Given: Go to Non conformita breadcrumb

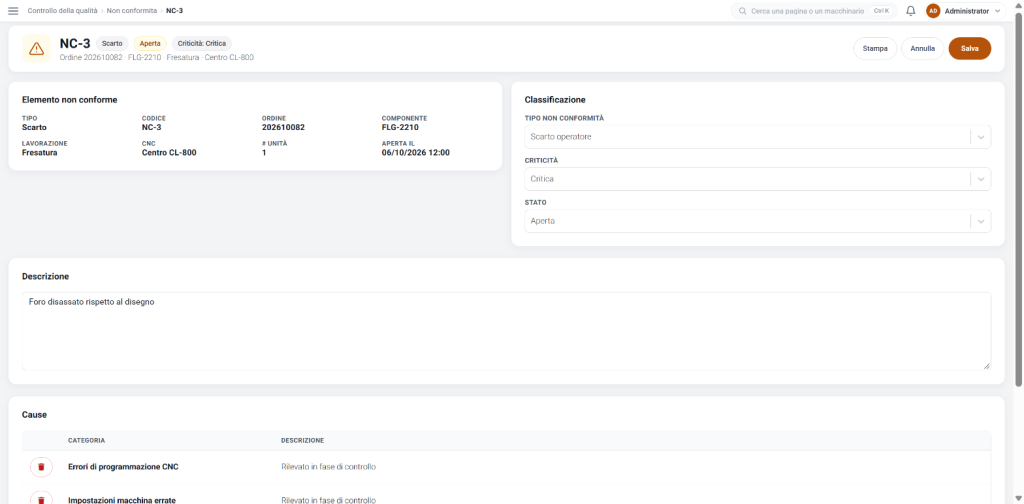Looking at the screenshot, I should [x=132, y=11].
